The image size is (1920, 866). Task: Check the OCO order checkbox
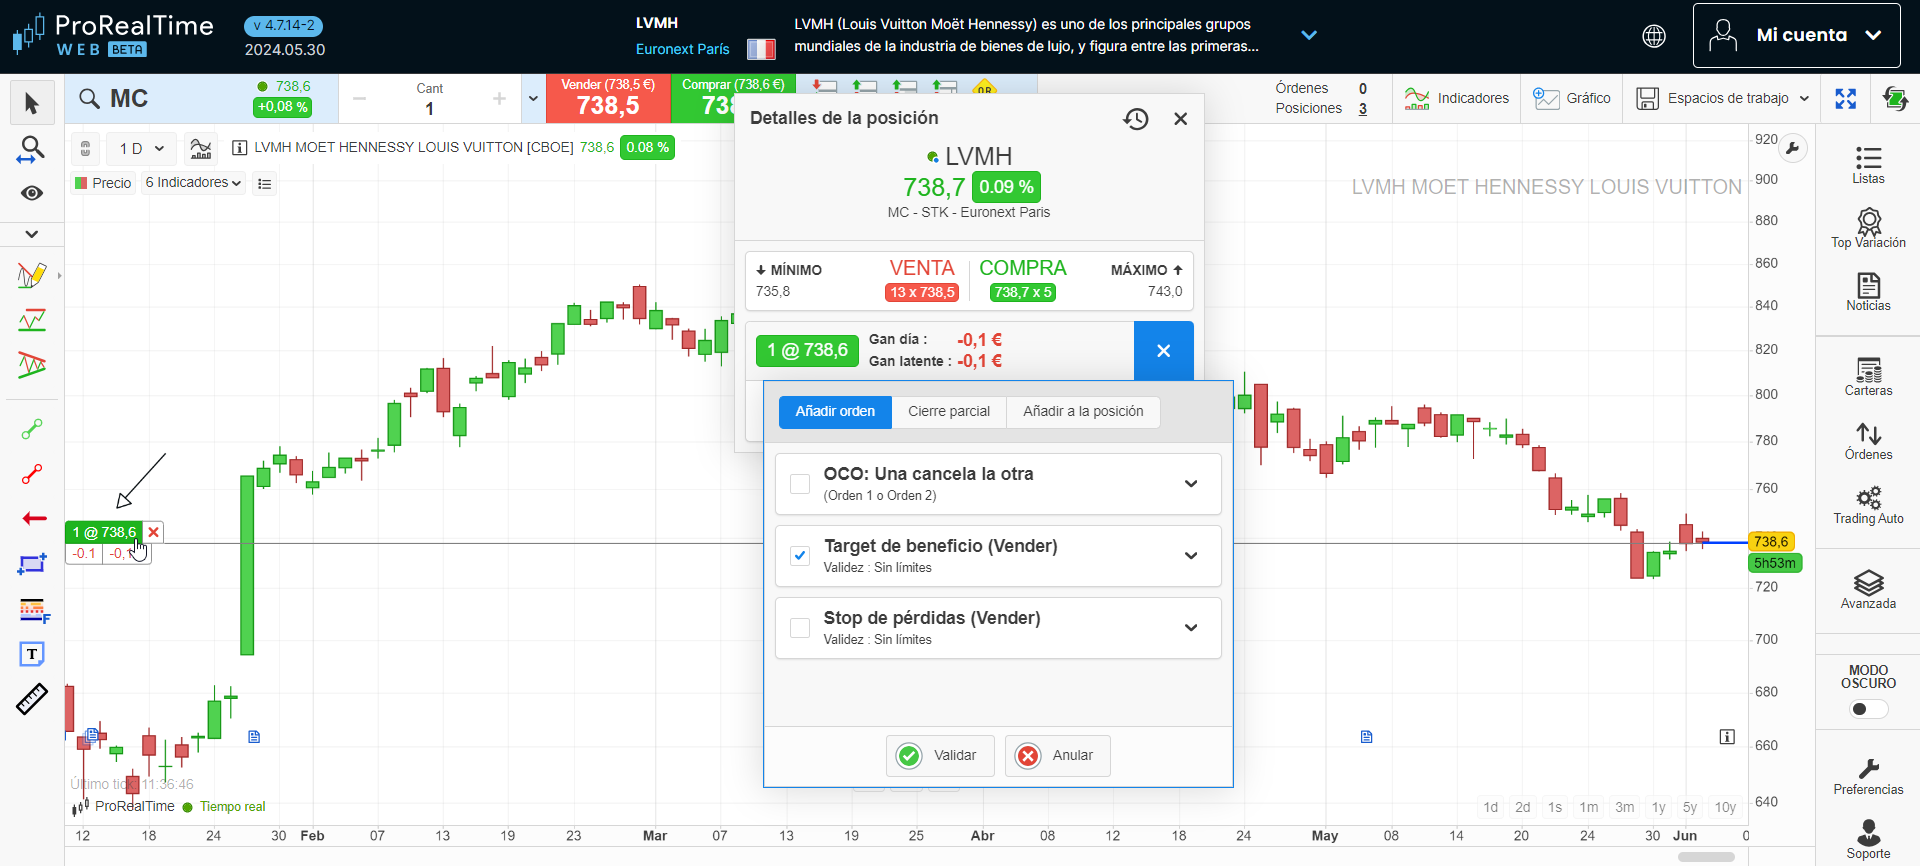tap(800, 484)
